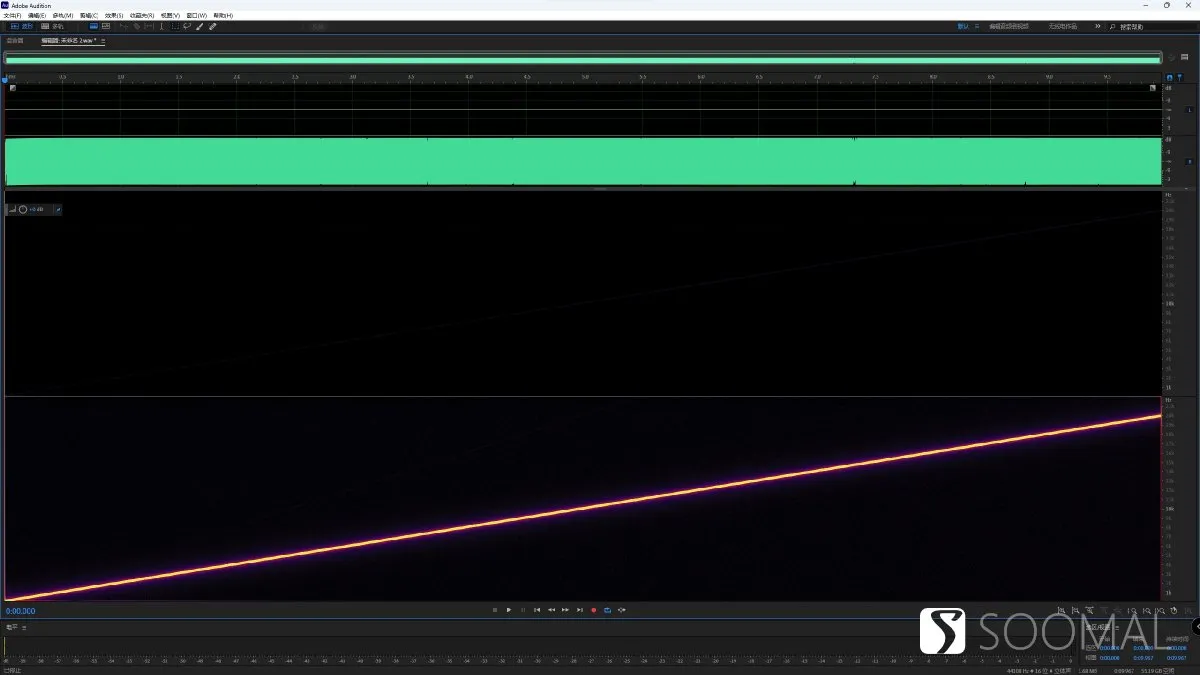Start recording
The height and width of the screenshot is (675, 1200).
pos(594,610)
